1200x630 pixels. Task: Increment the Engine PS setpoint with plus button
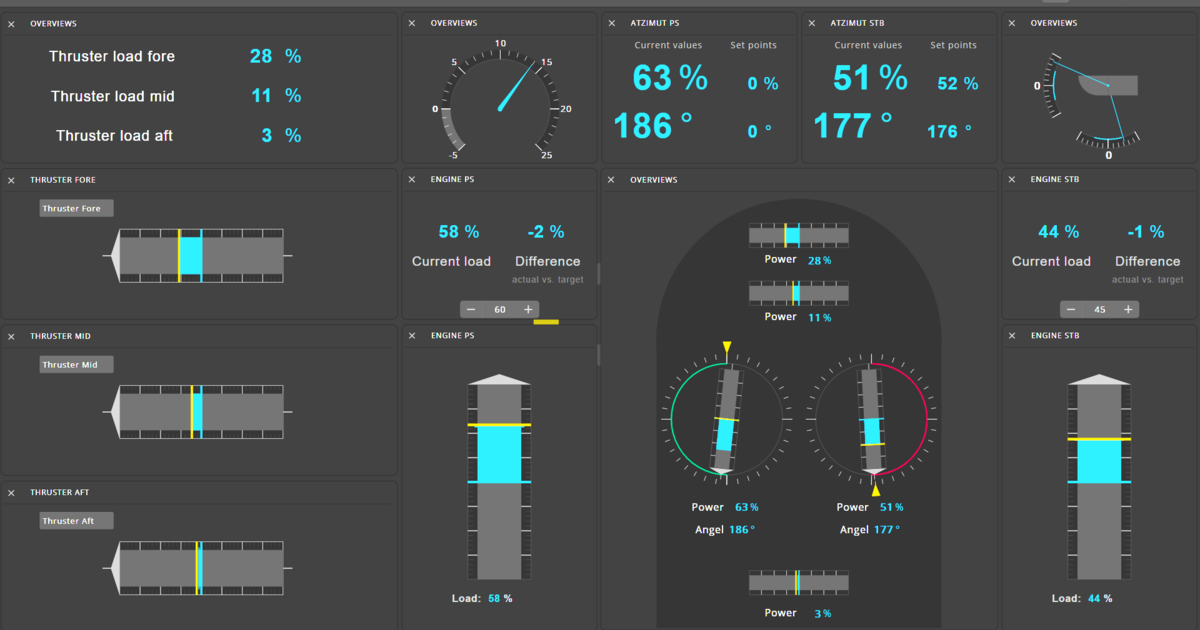point(529,309)
